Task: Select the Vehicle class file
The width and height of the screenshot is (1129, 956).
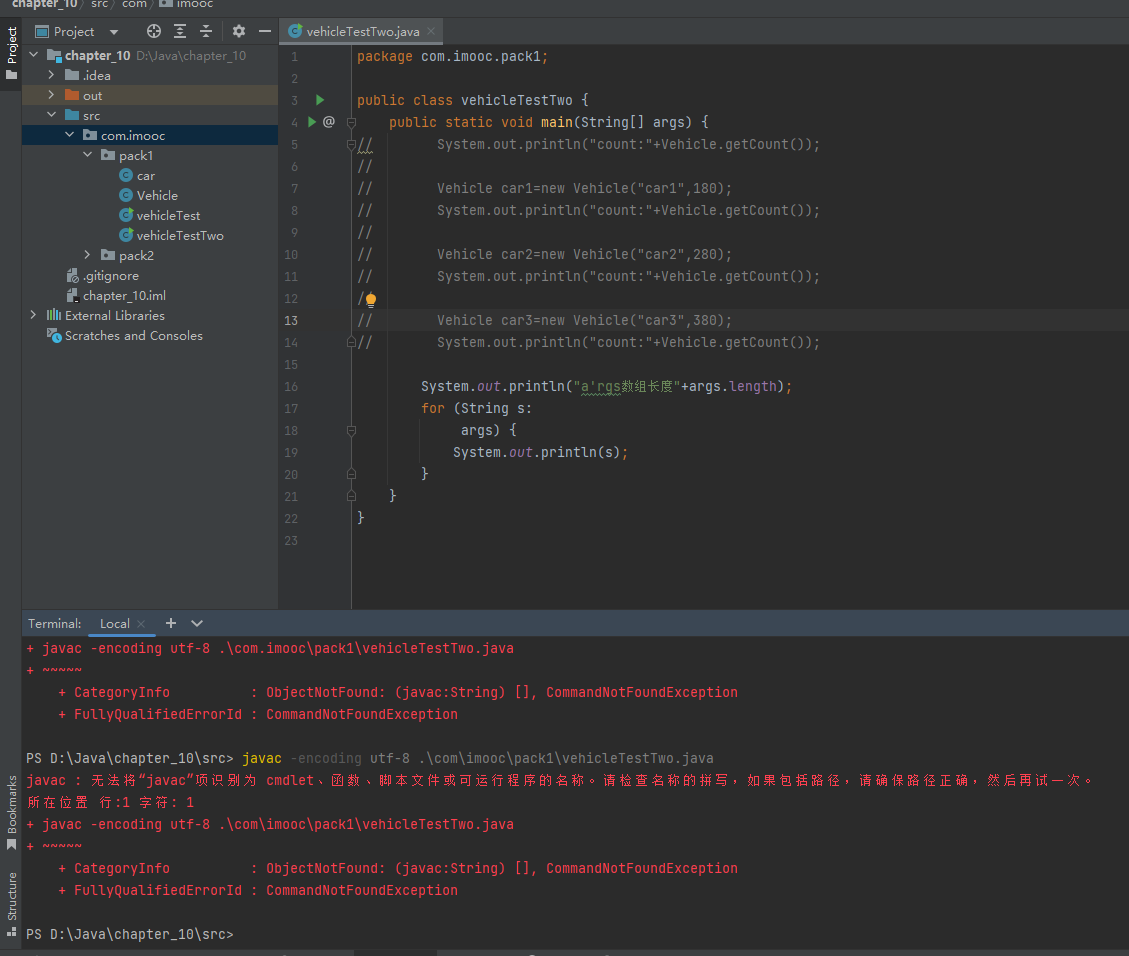Action: [x=157, y=196]
